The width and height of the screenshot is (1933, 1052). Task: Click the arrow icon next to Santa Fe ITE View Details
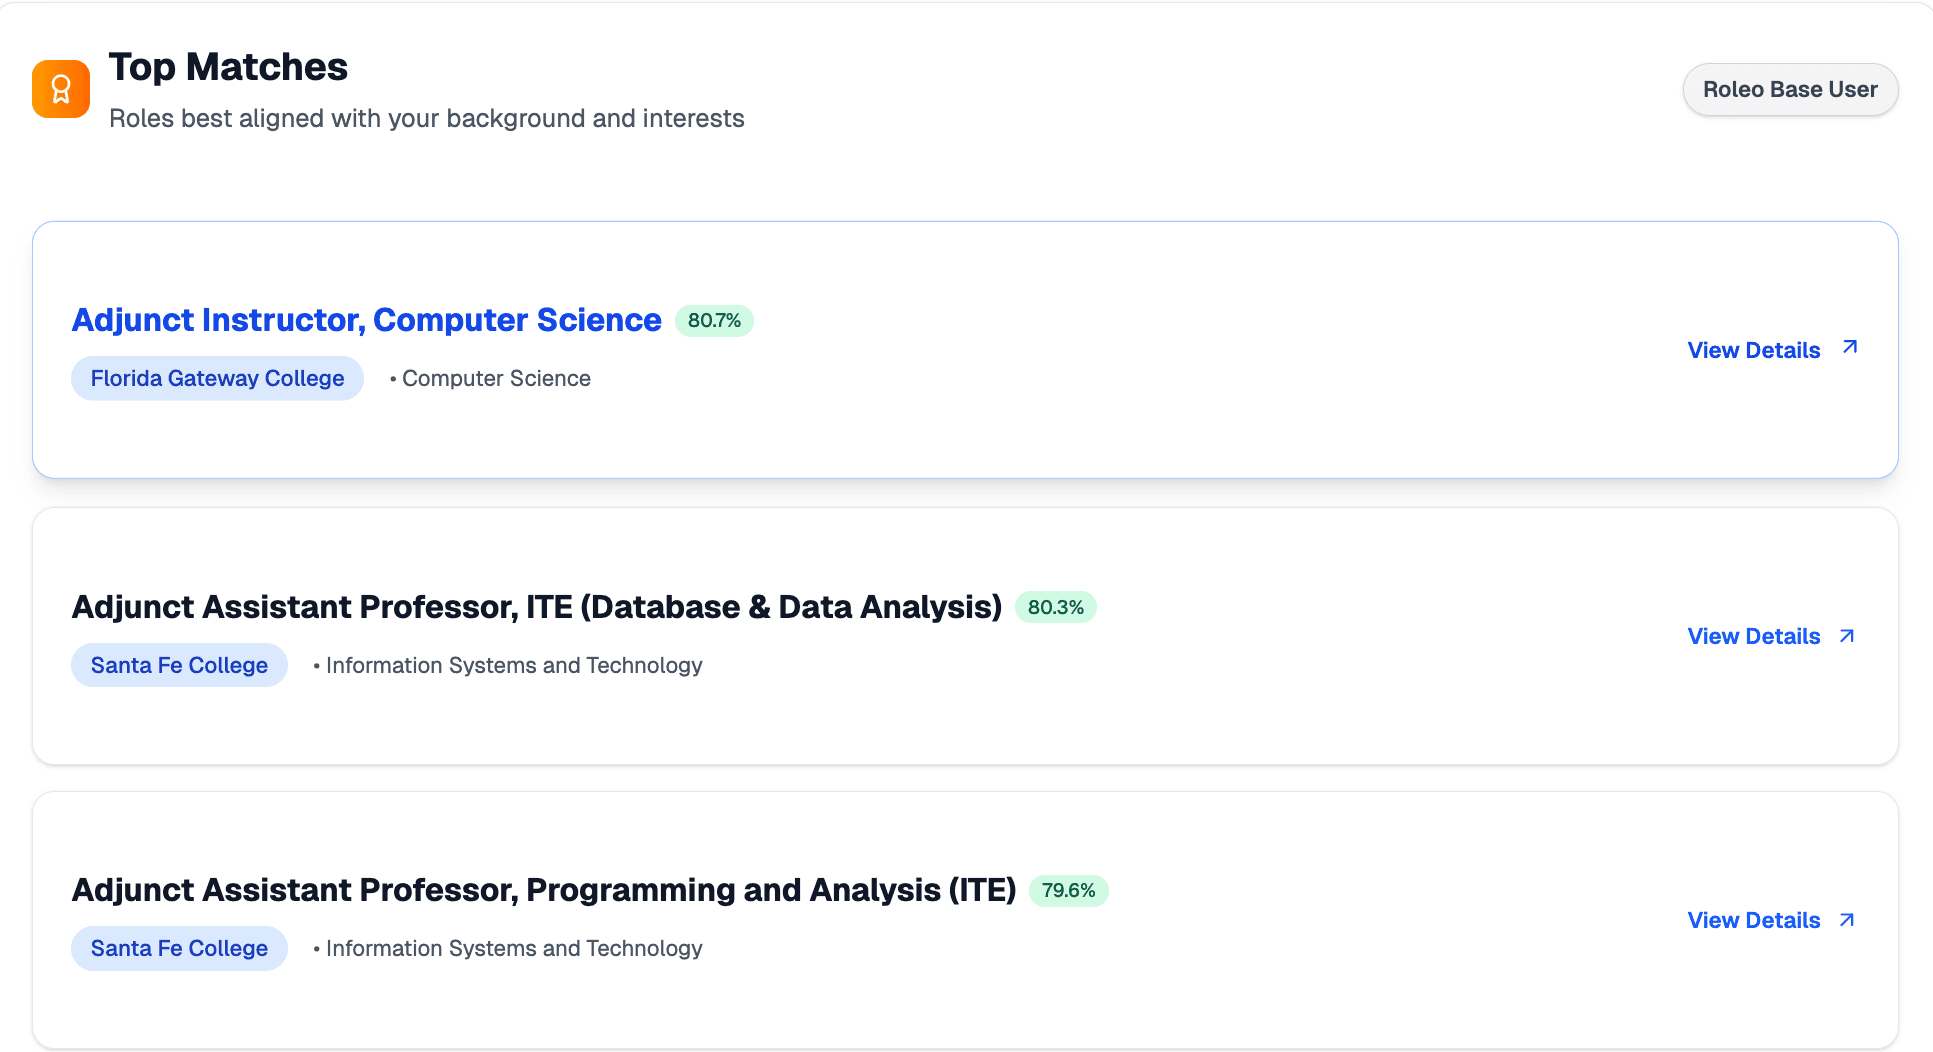1849,635
